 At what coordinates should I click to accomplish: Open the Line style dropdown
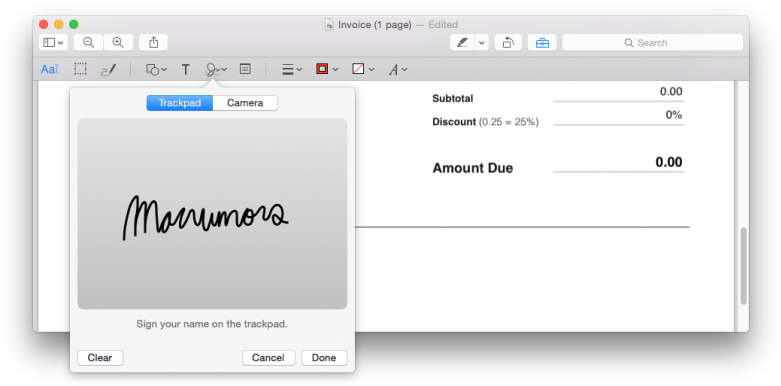(x=292, y=70)
